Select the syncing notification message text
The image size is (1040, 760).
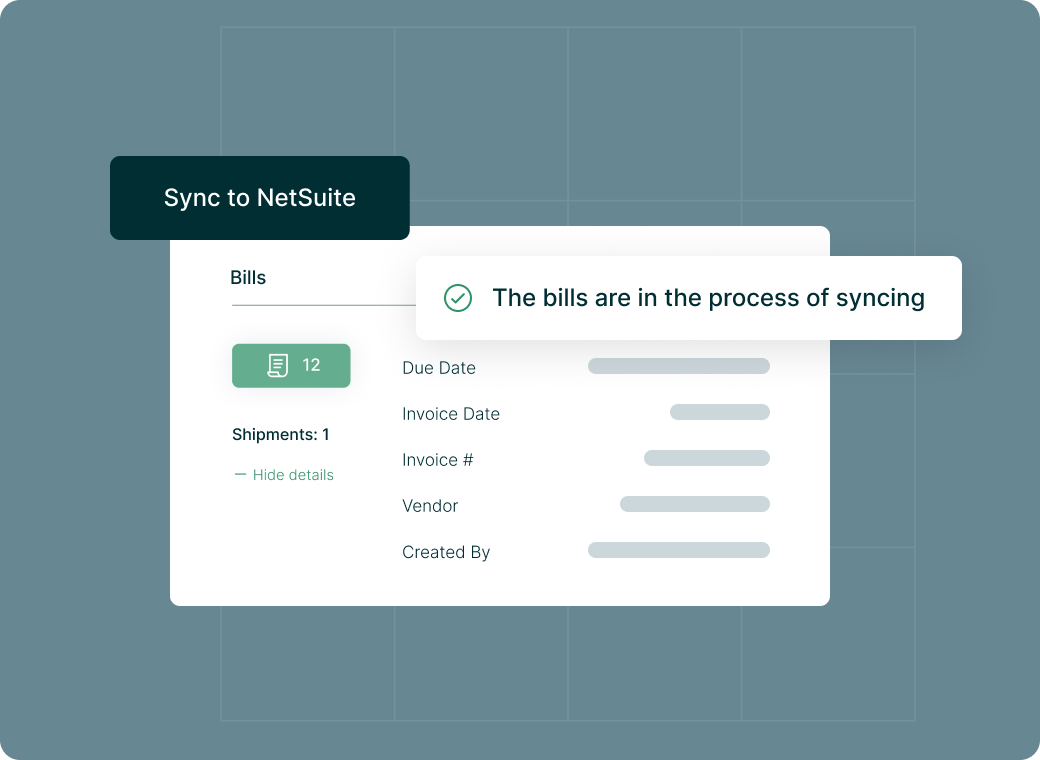tap(708, 298)
